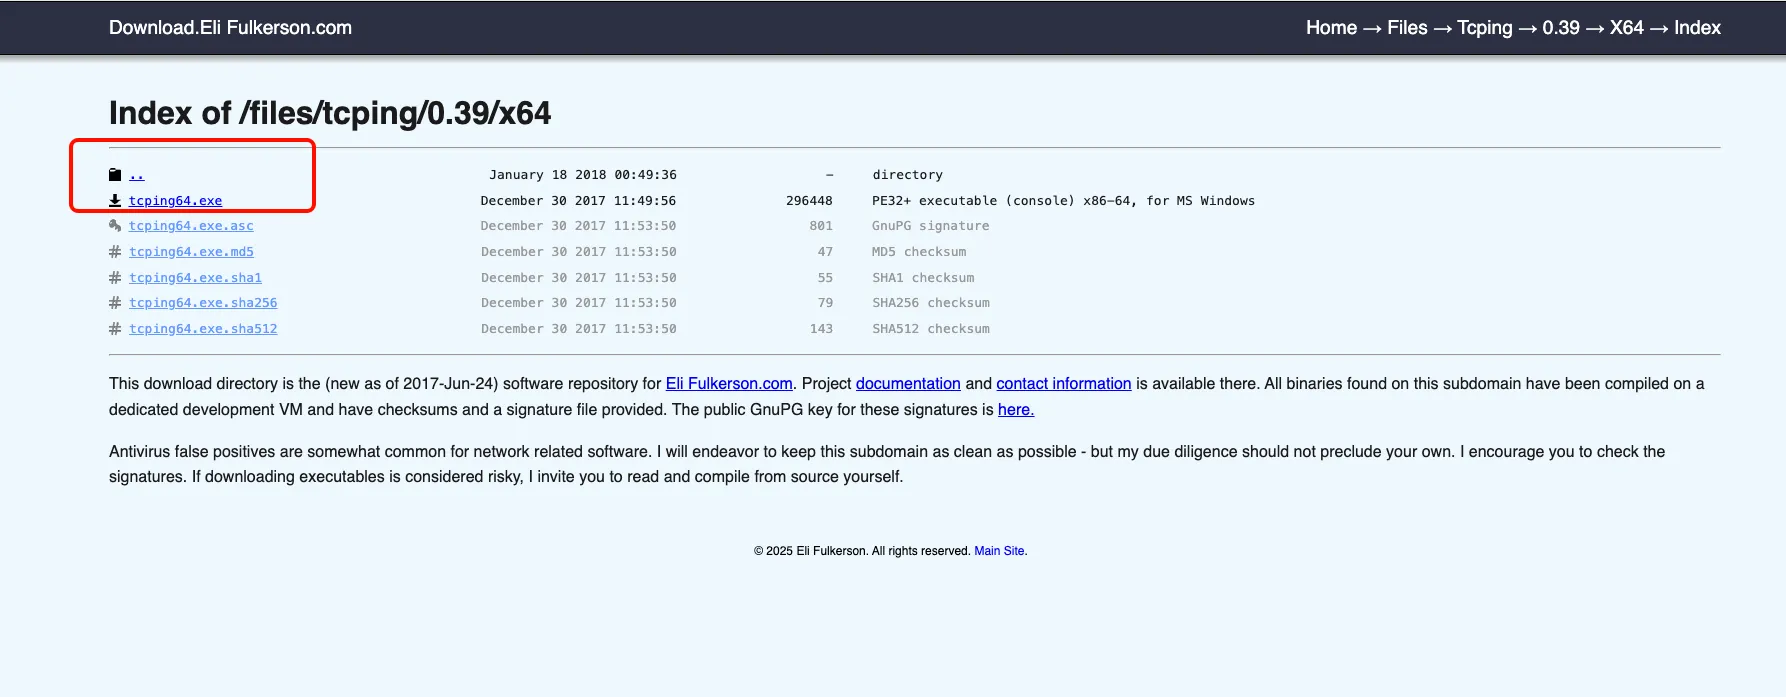The height and width of the screenshot is (697, 1786).
Task: Open the parent directory '..' link
Action: point(137,175)
